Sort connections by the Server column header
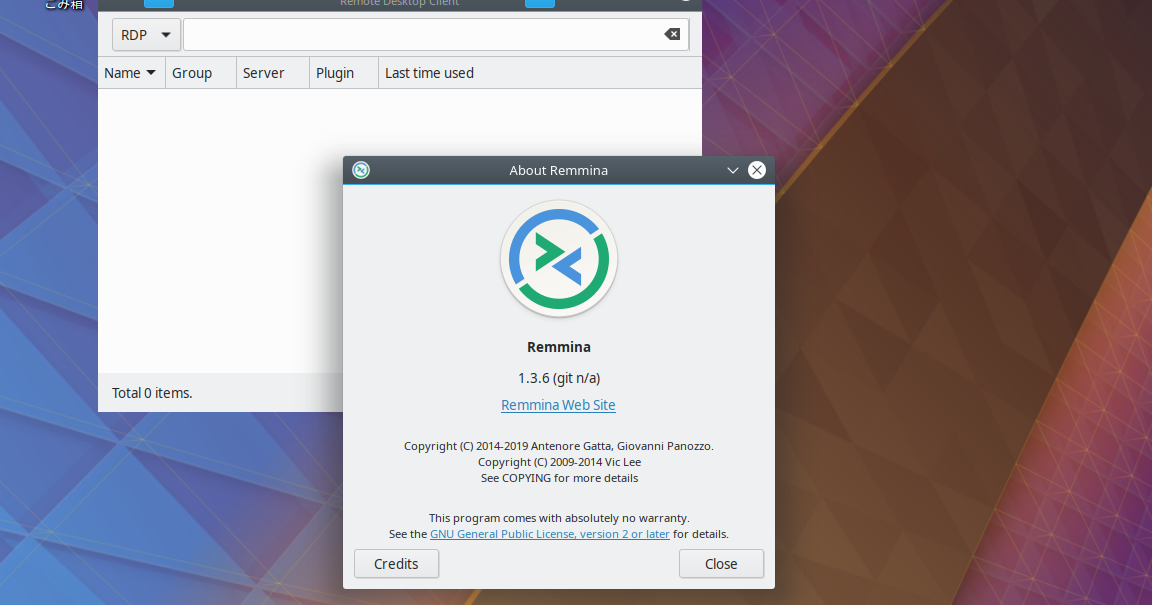Viewport: 1152px width, 605px height. [264, 72]
